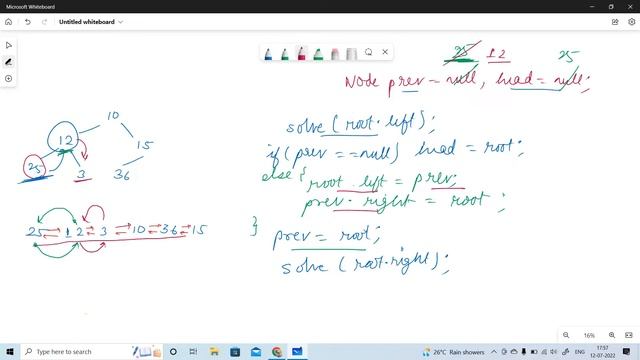Click the 16% zoom level
Image resolution: width=640 pixels, height=360 pixels.
[x=589, y=336]
